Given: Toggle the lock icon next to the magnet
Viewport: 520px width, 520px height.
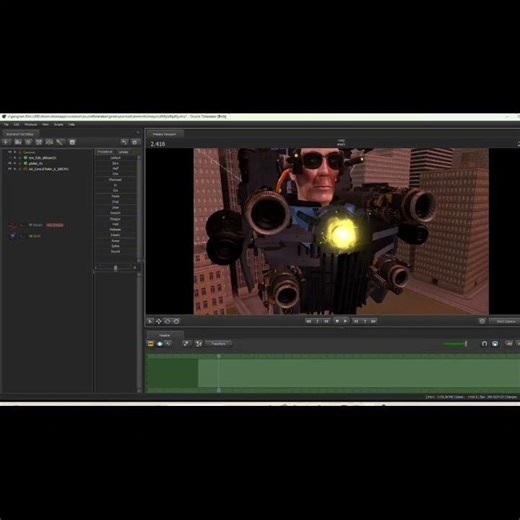Looking at the screenshot, I should point(495,344).
